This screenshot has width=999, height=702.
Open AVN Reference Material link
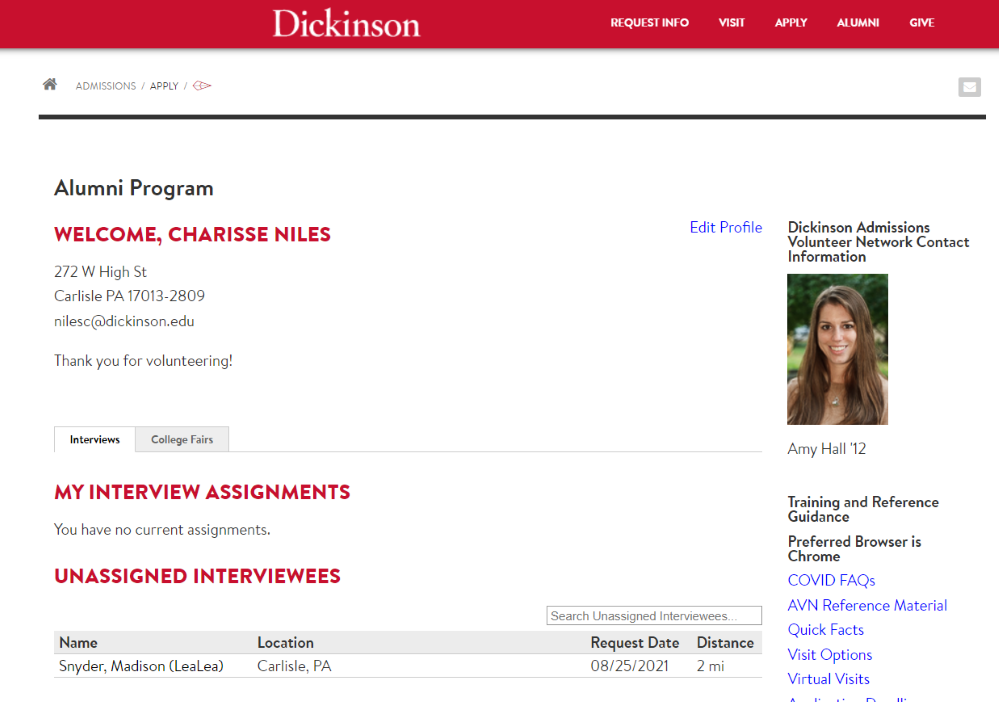[x=867, y=605]
